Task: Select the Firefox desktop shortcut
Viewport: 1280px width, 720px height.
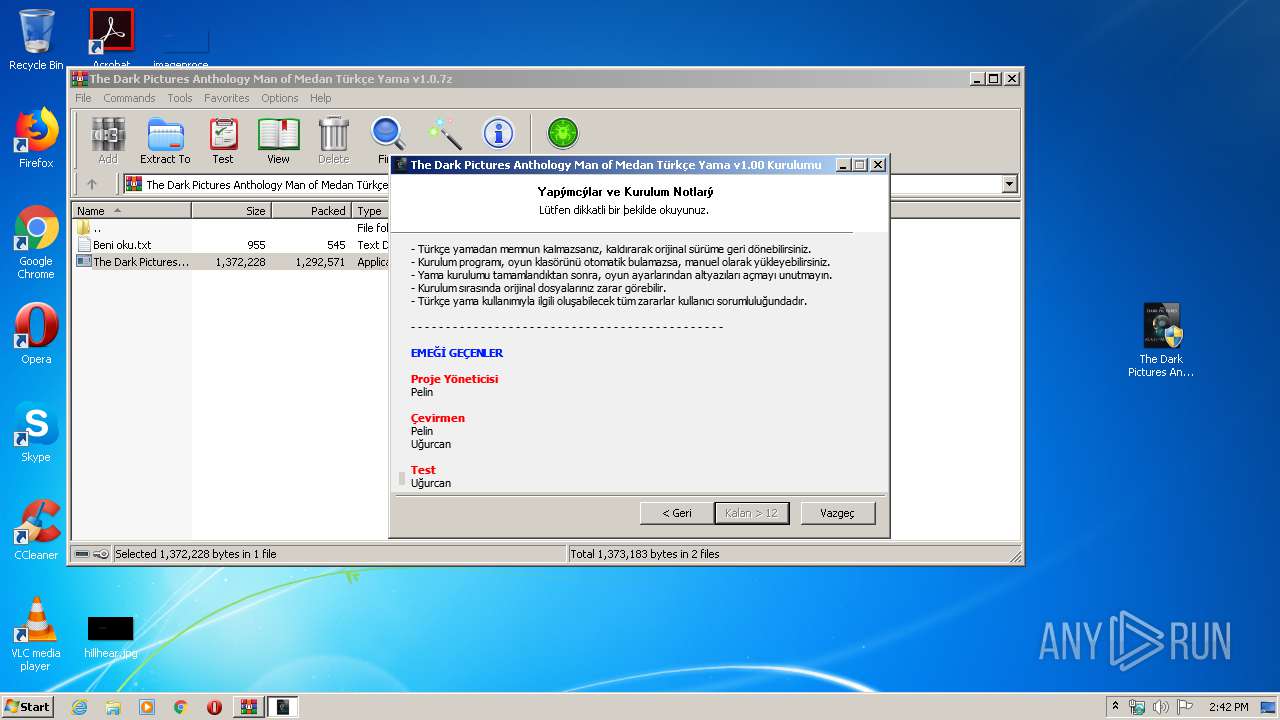Action: (36, 138)
